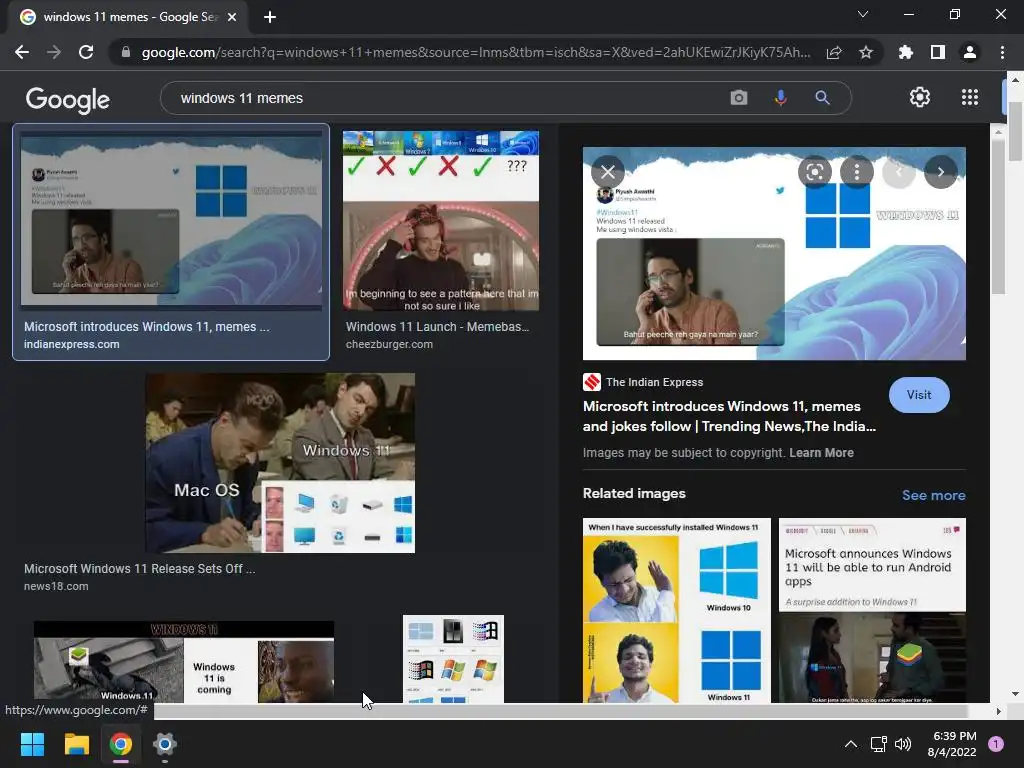Search inside image with Lens icon
This screenshot has height=768, width=1024.
[x=814, y=172]
